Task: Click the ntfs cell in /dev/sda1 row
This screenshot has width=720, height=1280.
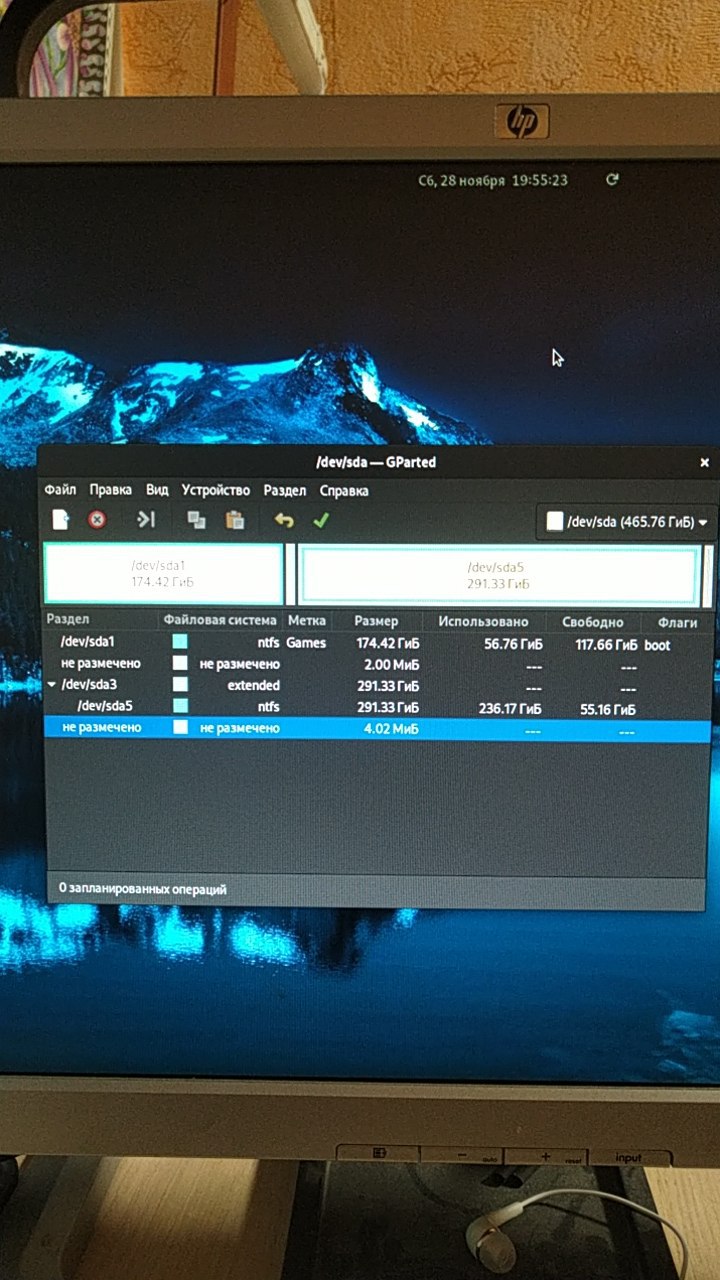Action: point(268,643)
